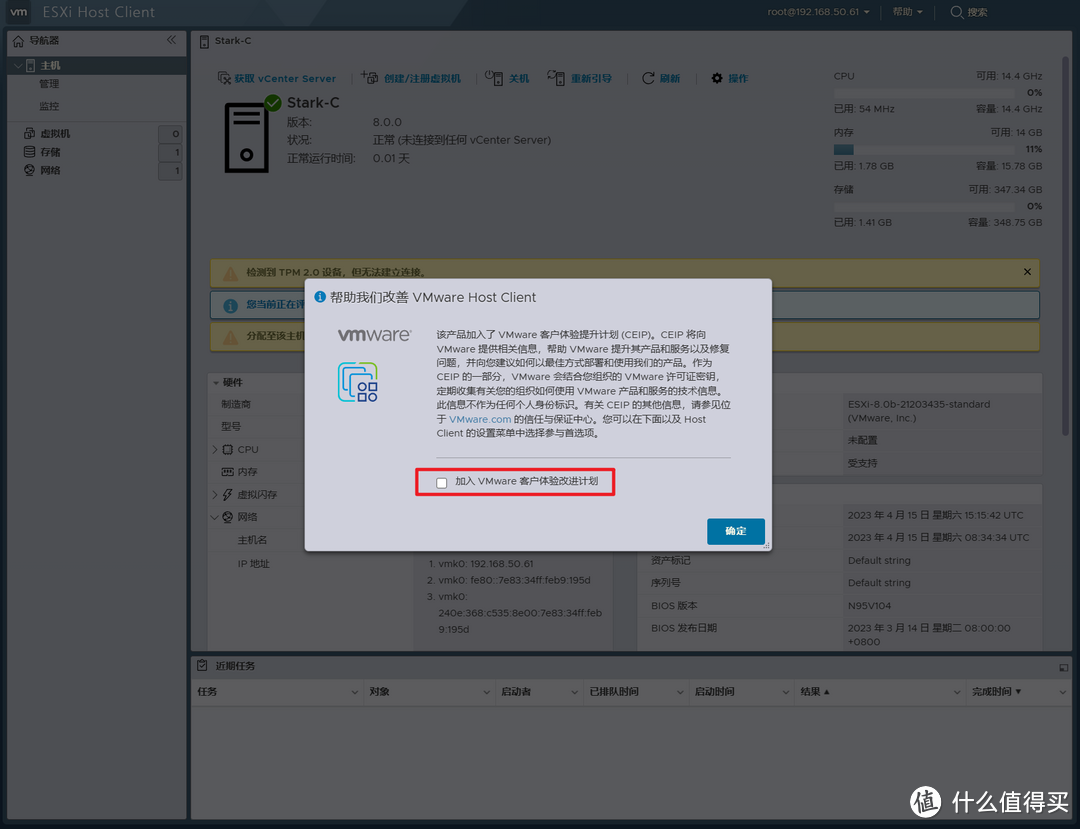Click the 搜索 search magnifier icon
Image resolution: width=1080 pixels, height=829 pixels.
tap(957, 12)
